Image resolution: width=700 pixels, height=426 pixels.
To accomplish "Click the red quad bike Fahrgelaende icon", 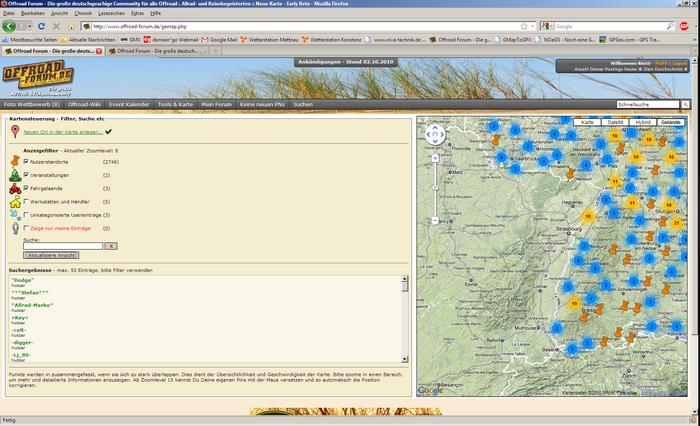I will 15,188.
